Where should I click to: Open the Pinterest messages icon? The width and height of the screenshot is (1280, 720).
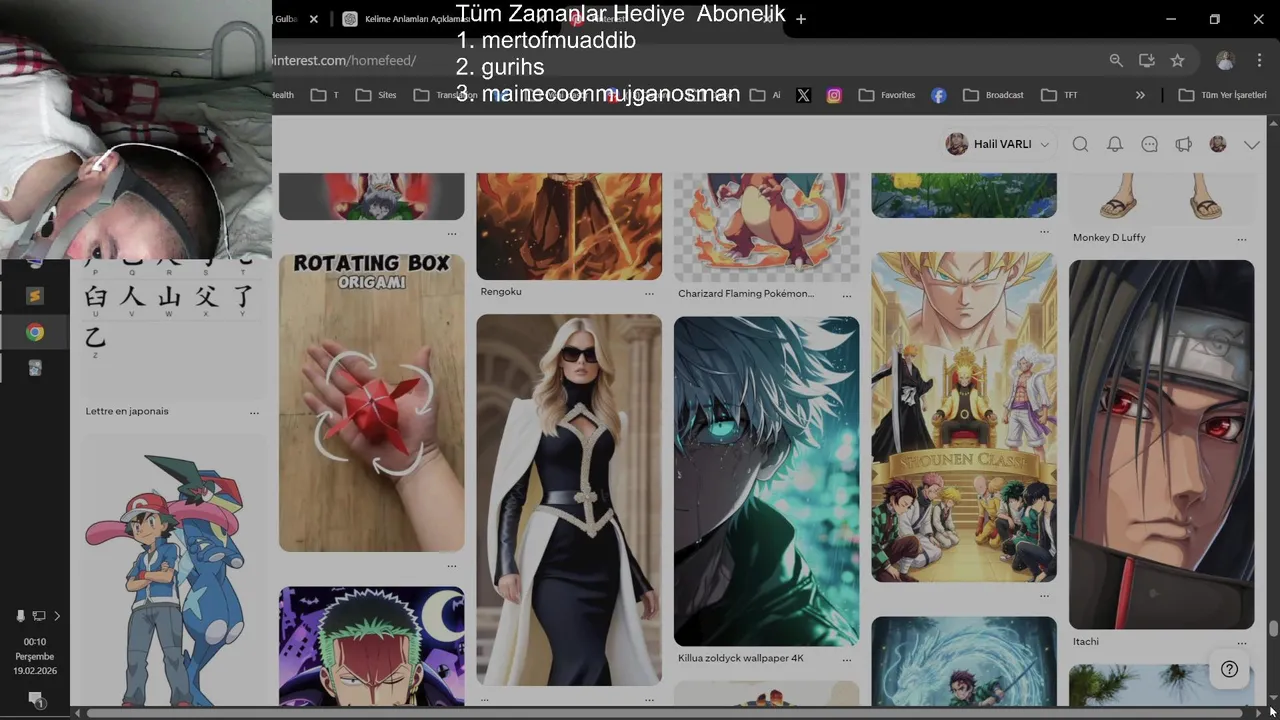pos(1150,145)
